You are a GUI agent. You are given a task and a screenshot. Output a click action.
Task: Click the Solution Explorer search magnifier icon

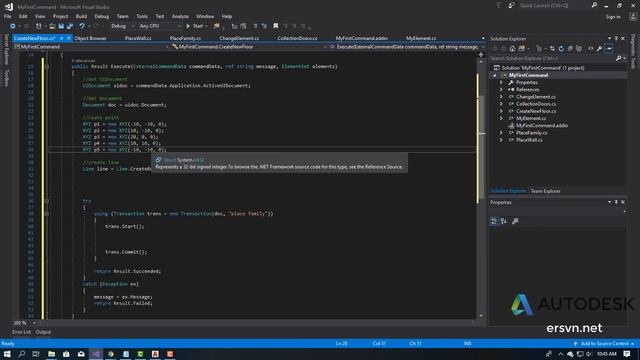click(619, 58)
